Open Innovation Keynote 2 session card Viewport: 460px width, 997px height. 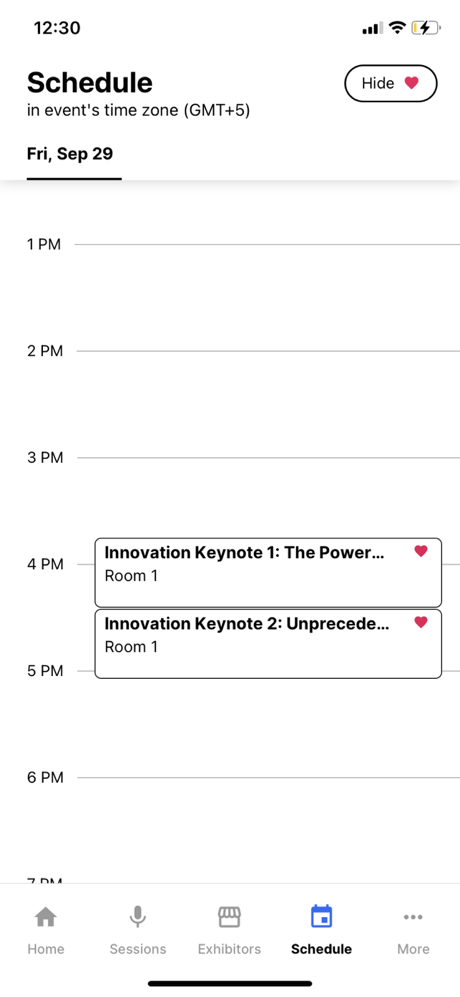pos(268,643)
